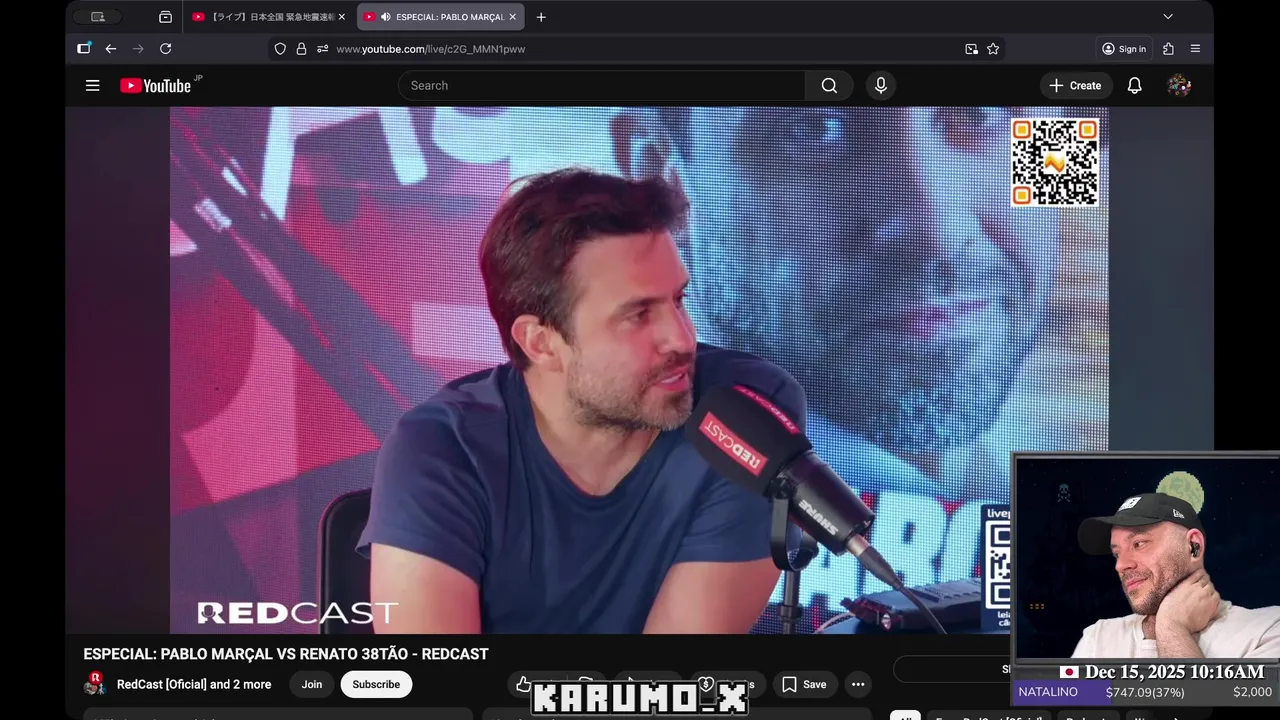Open the YouTube hamburger guide menu
Viewport: 1280px width, 720px height.
coord(92,86)
